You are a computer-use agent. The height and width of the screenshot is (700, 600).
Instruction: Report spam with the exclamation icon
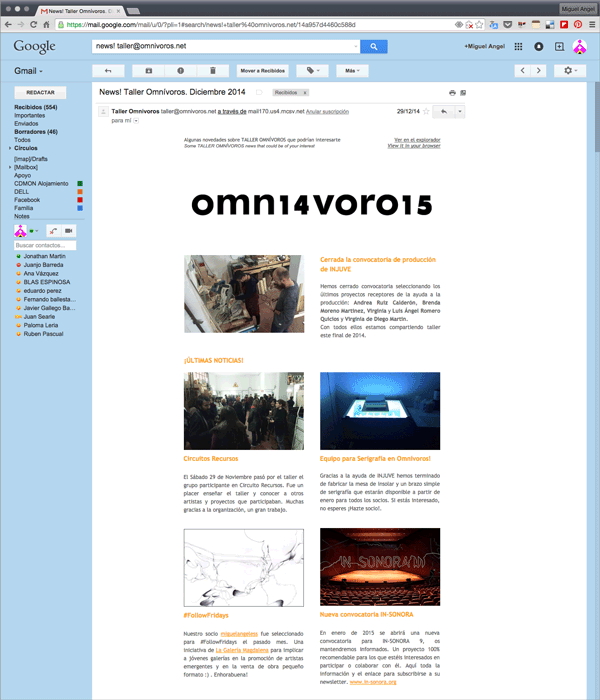coord(180,71)
